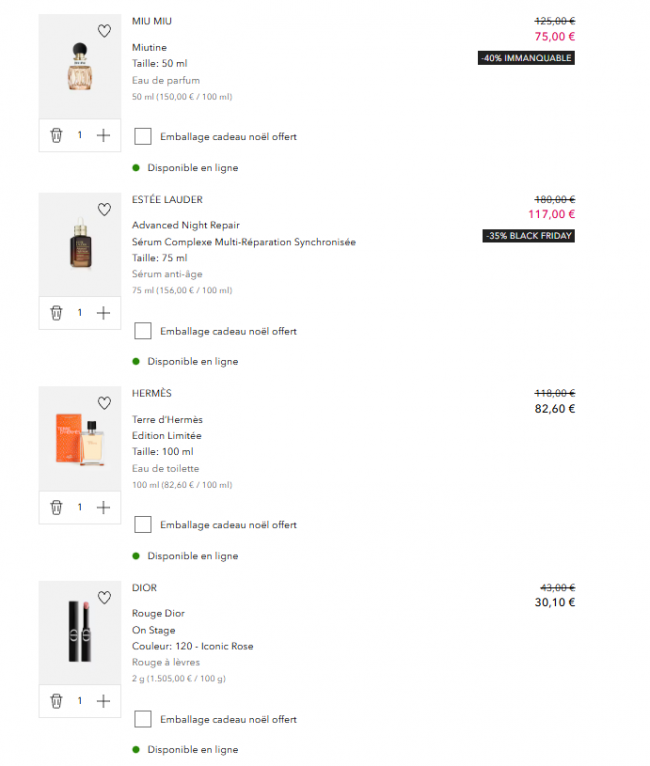Check gift wrapping for Estée Lauder serum
This screenshot has width=650, height=766.
click(x=143, y=331)
